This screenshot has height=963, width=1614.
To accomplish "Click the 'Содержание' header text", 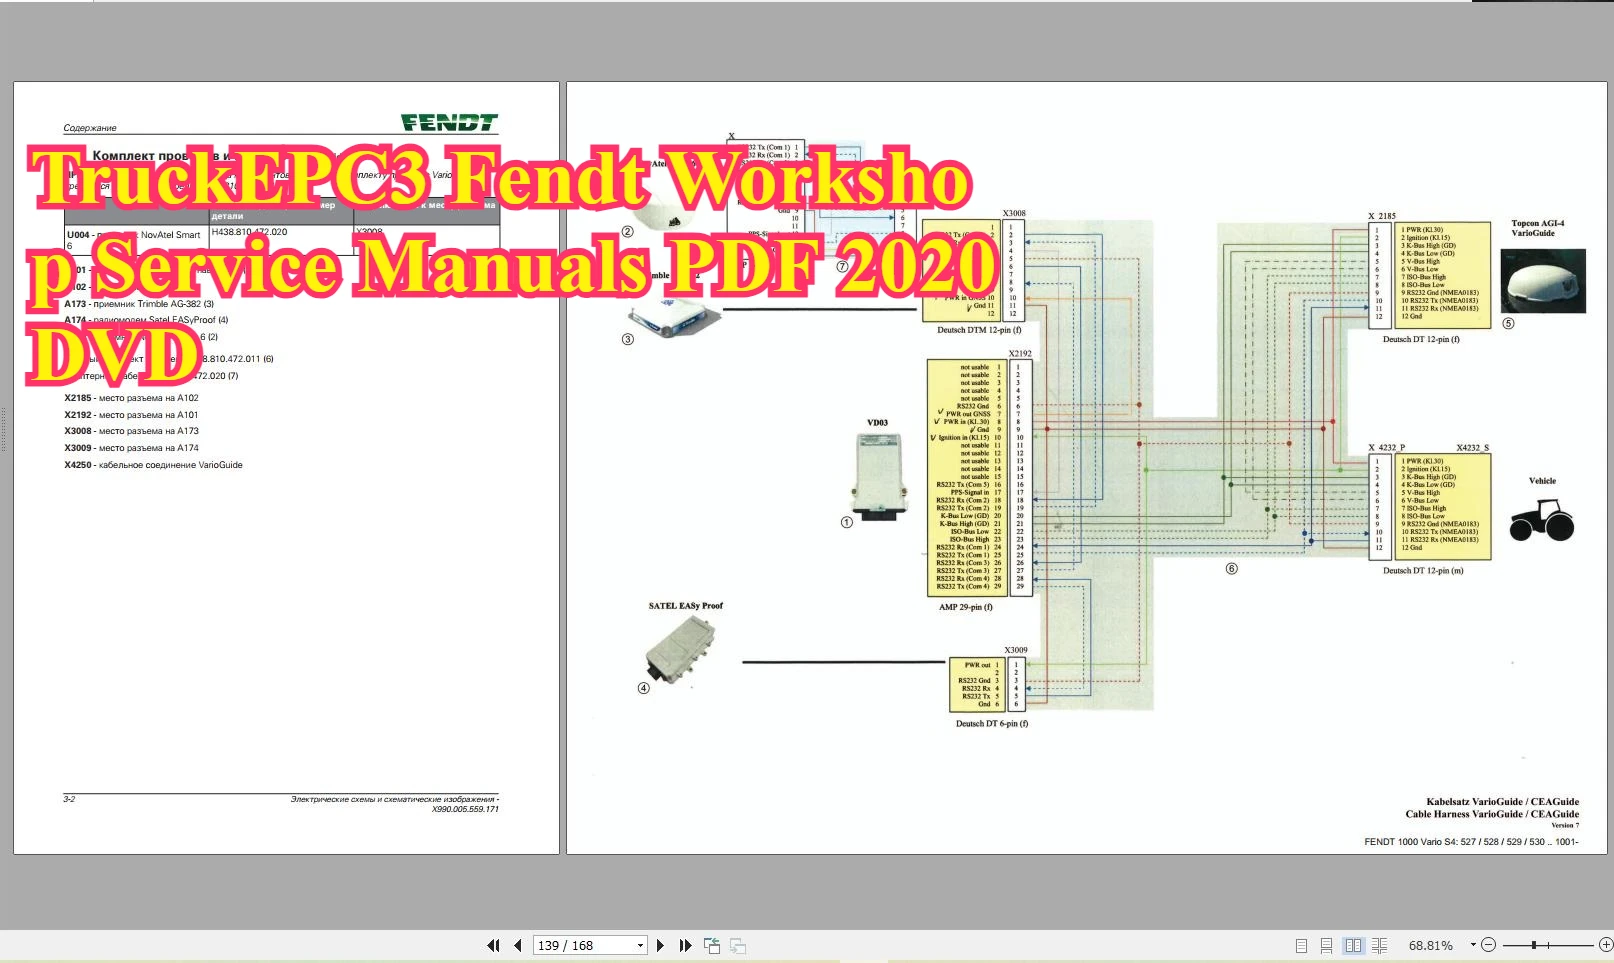I will coord(90,128).
